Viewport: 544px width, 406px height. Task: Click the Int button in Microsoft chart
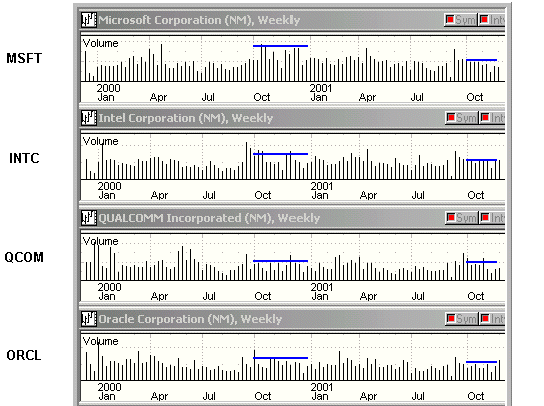tap(492, 20)
